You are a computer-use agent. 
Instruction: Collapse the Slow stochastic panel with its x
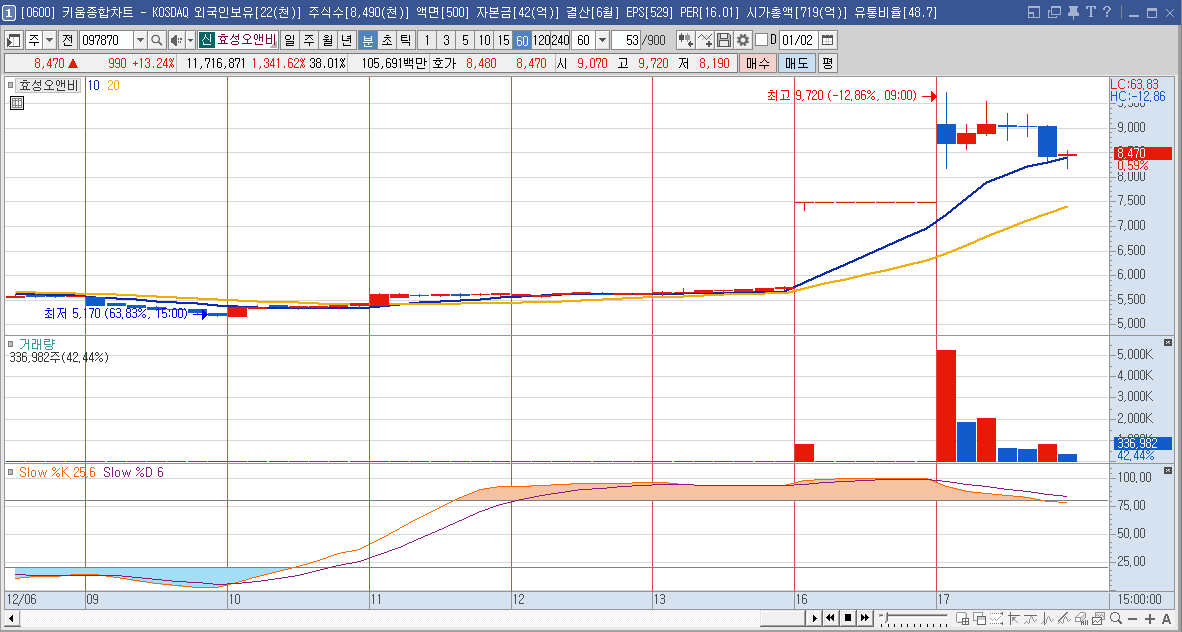coord(1168,471)
